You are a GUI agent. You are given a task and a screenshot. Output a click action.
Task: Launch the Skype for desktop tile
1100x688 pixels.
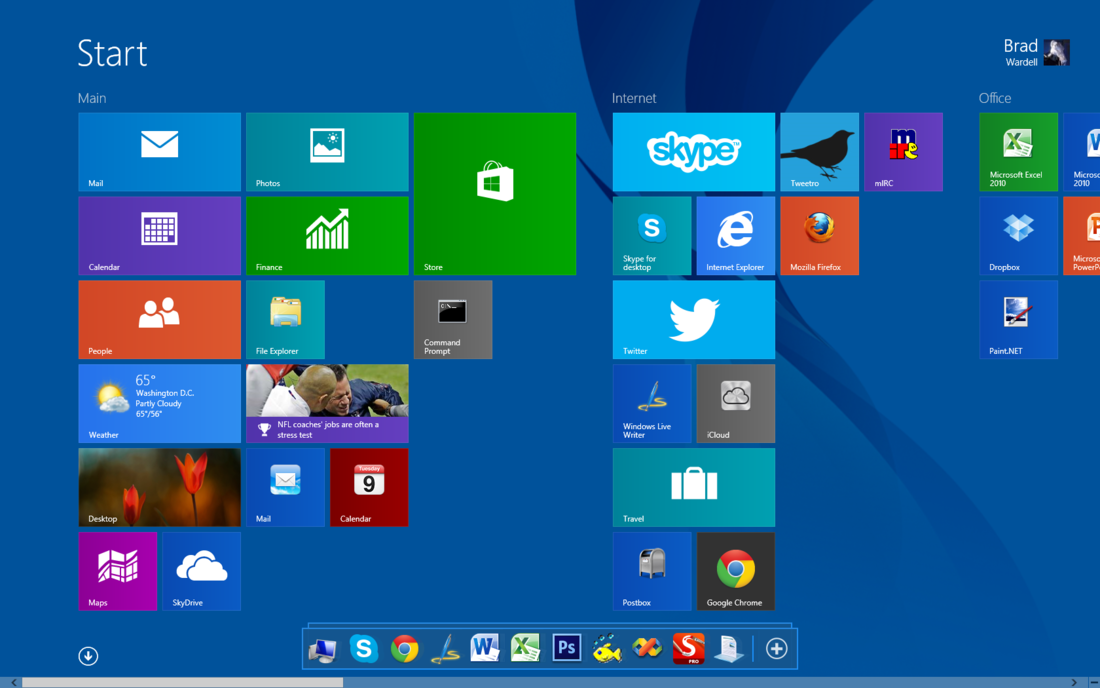click(652, 236)
